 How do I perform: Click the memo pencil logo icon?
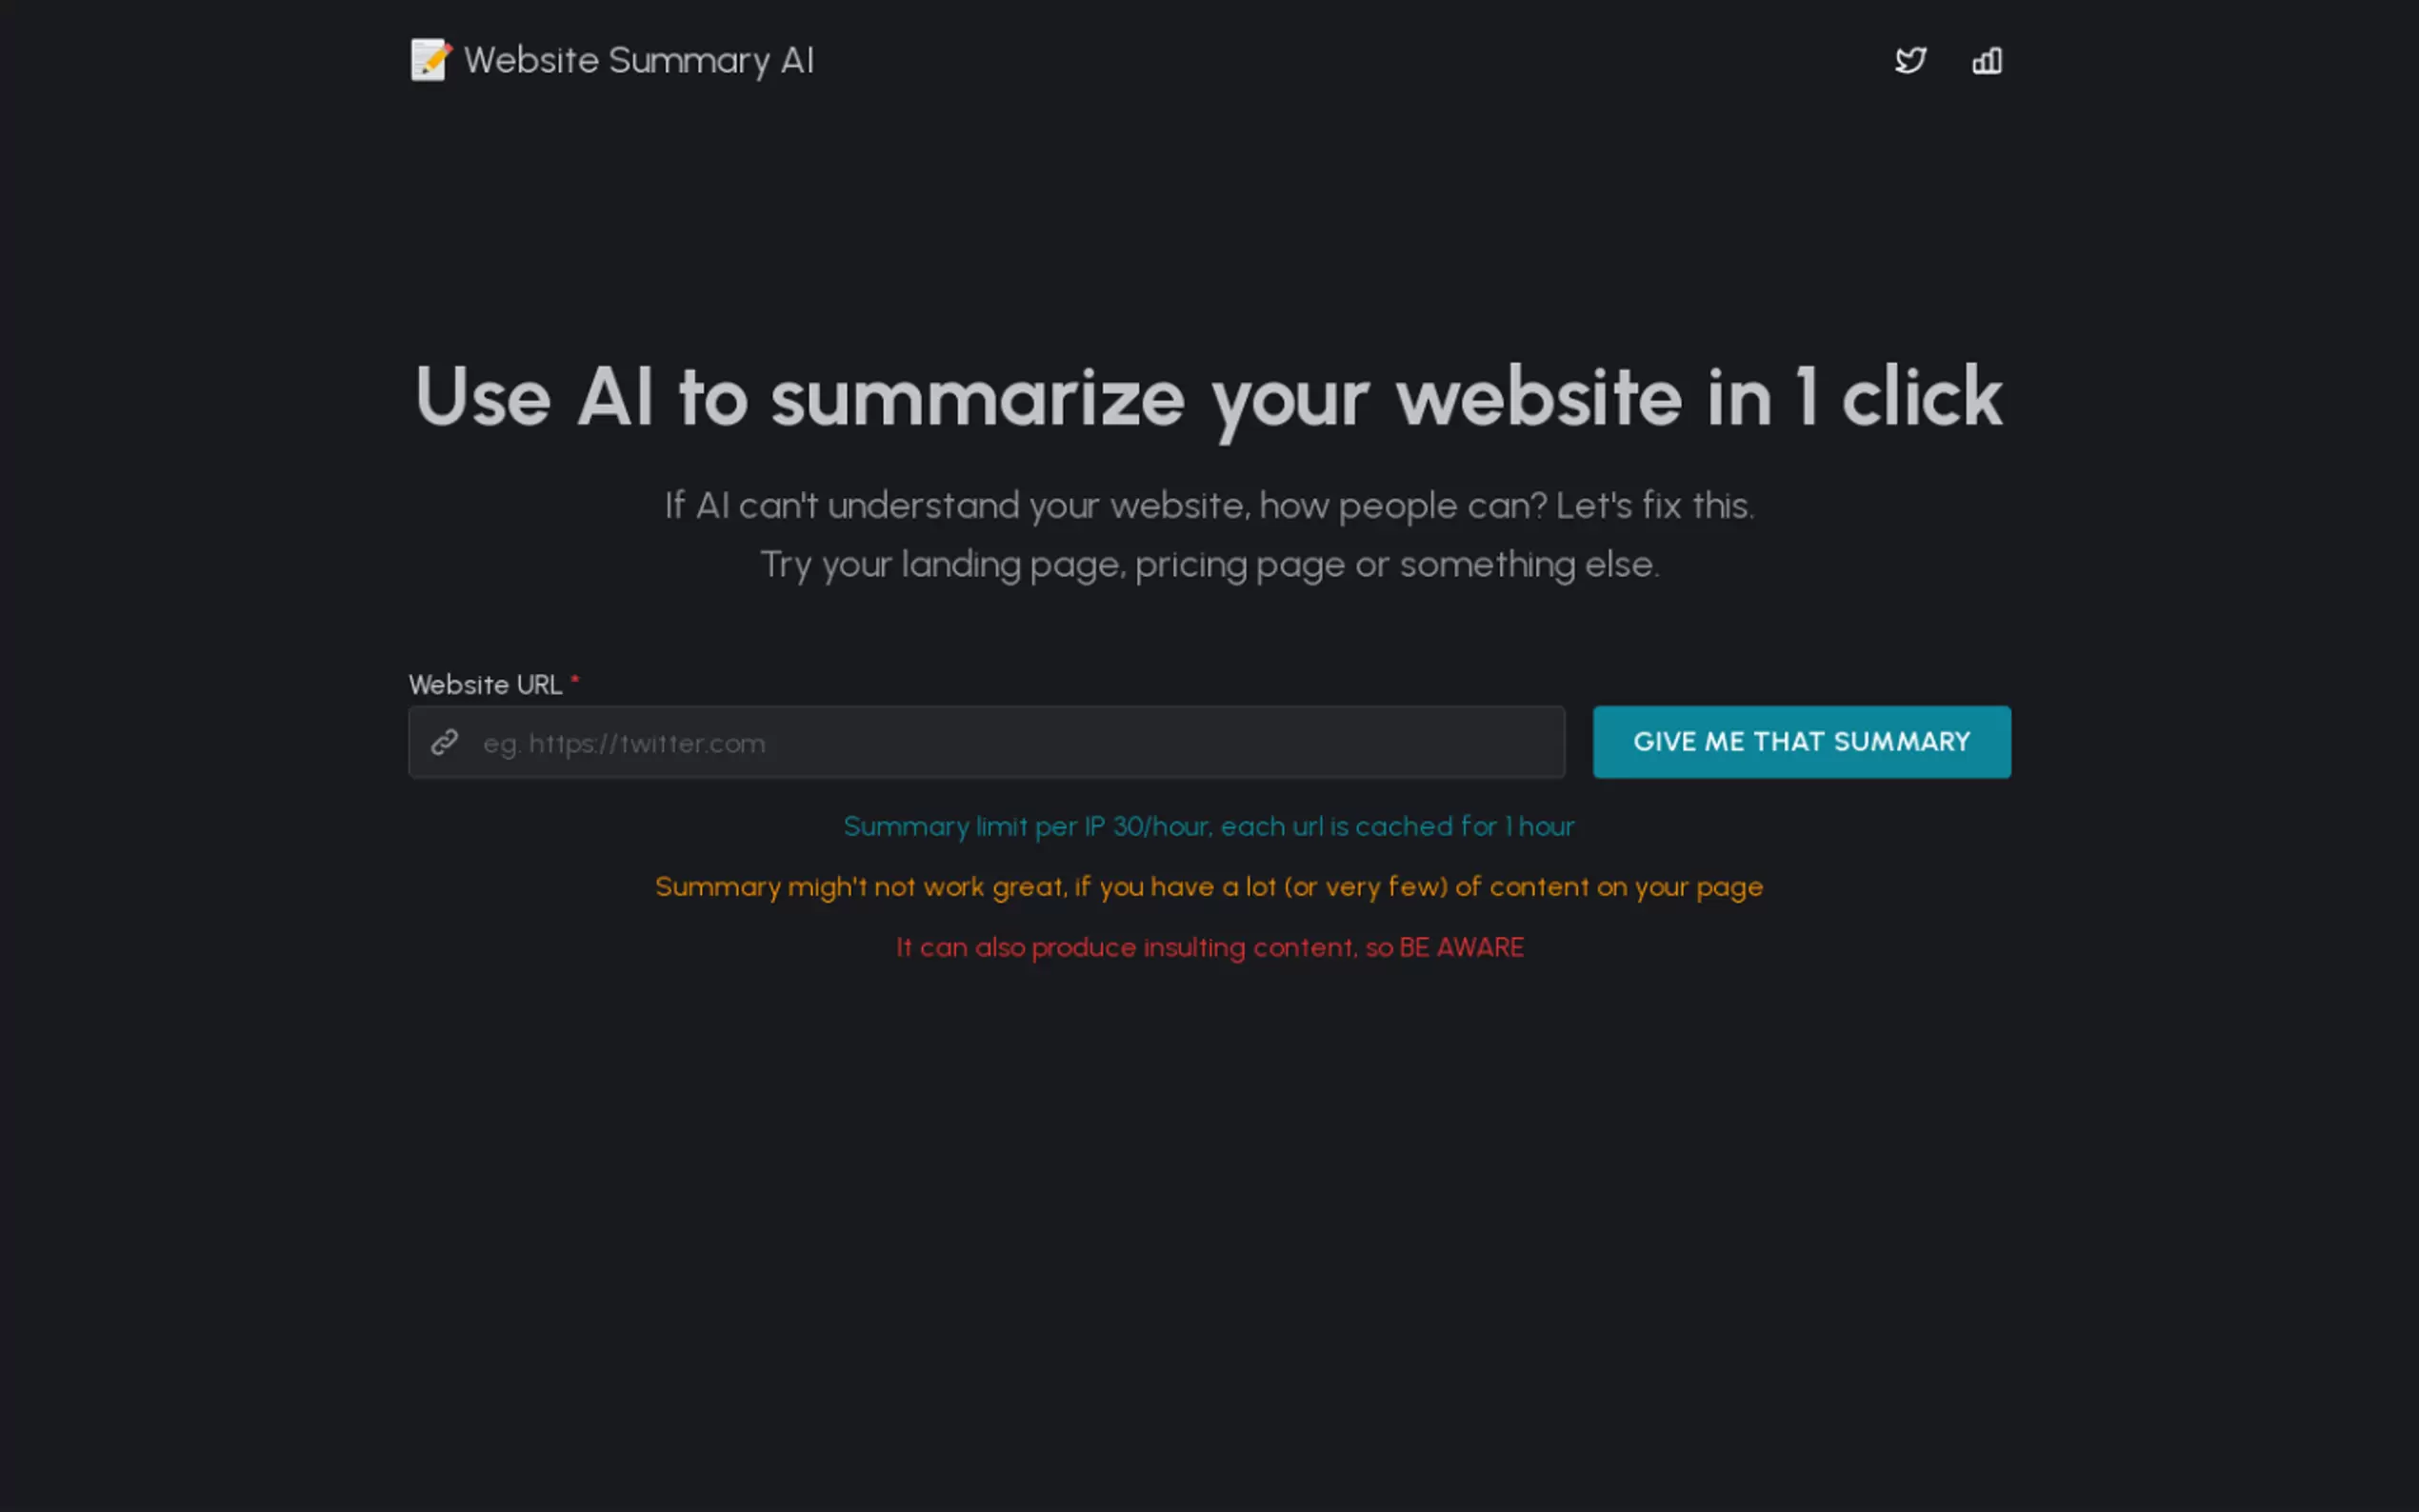coord(431,60)
